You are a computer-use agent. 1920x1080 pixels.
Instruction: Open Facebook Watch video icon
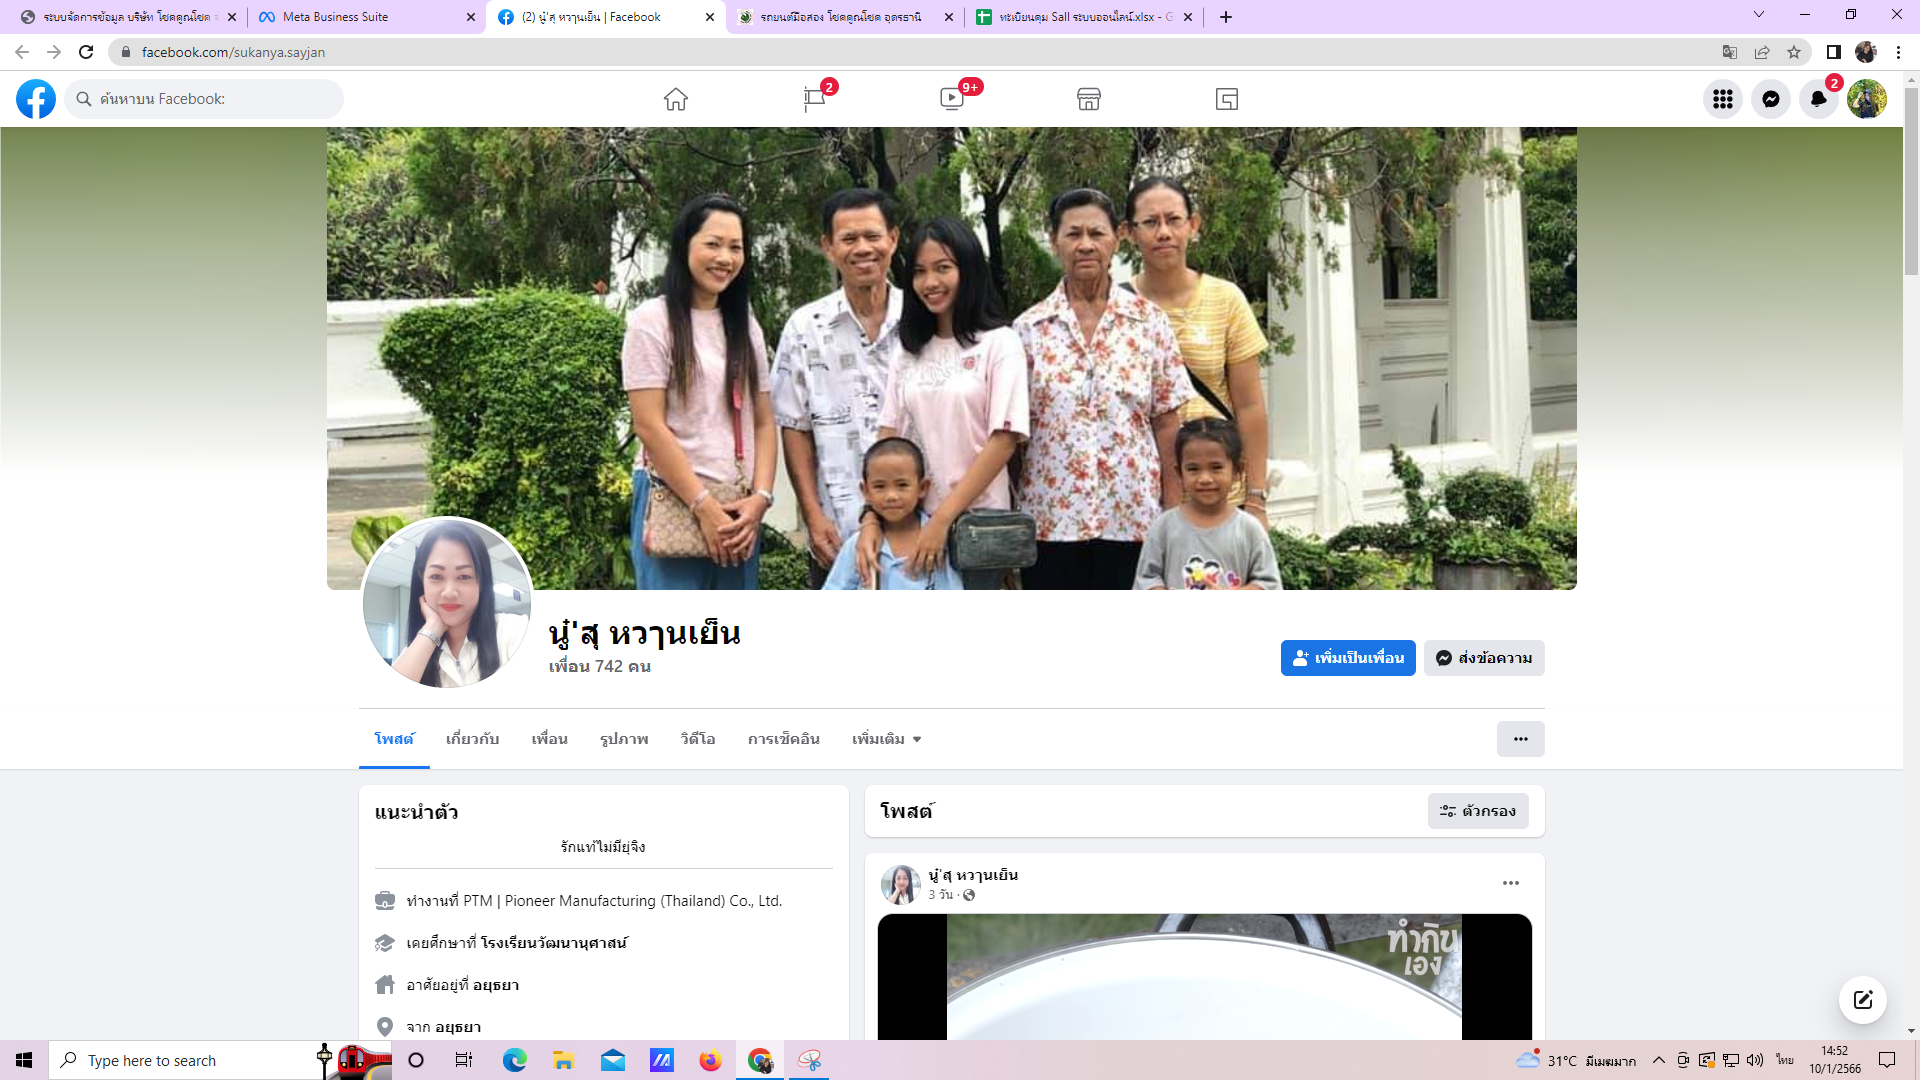952,99
